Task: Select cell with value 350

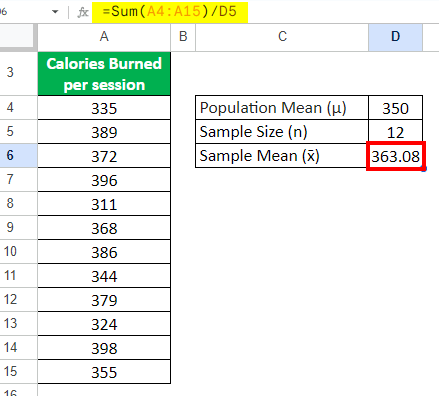Action: 395,108
